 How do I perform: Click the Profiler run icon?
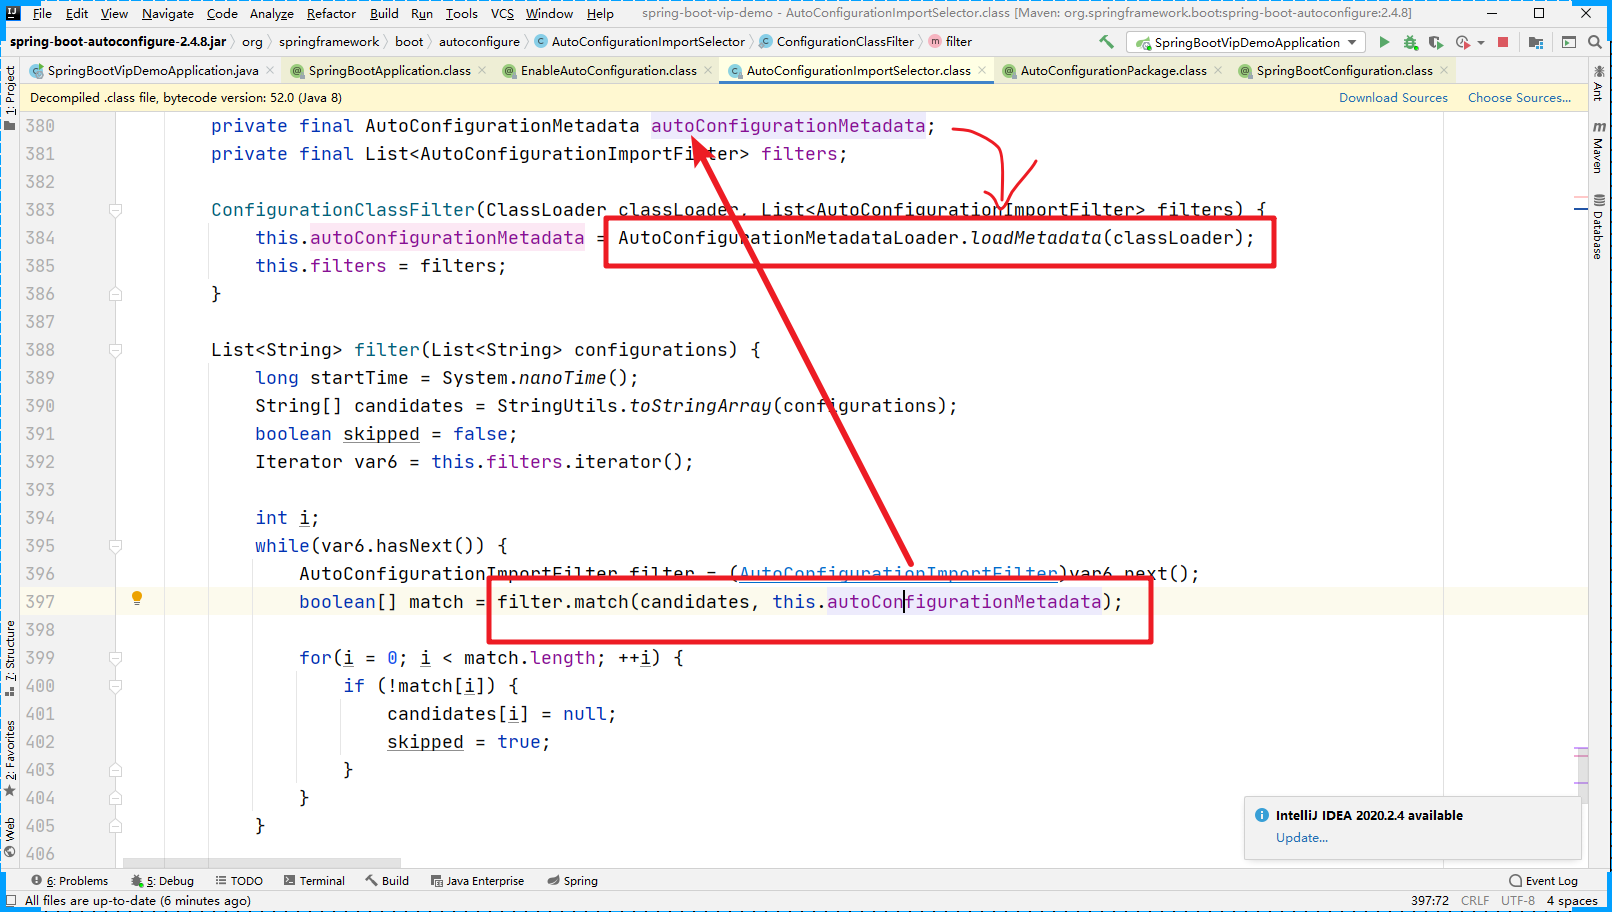(x=1463, y=42)
